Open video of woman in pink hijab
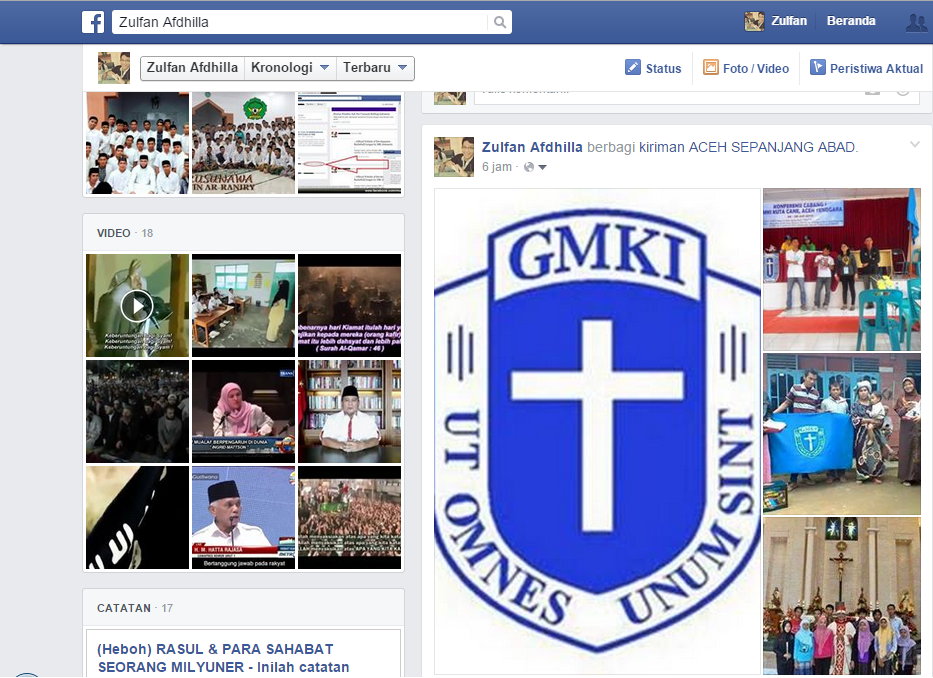The width and height of the screenshot is (933, 678). coord(243,411)
